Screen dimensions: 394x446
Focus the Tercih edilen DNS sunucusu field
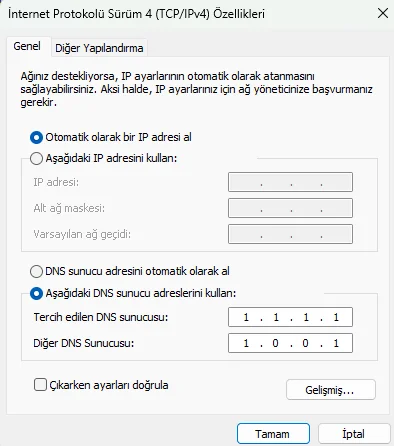point(290,317)
